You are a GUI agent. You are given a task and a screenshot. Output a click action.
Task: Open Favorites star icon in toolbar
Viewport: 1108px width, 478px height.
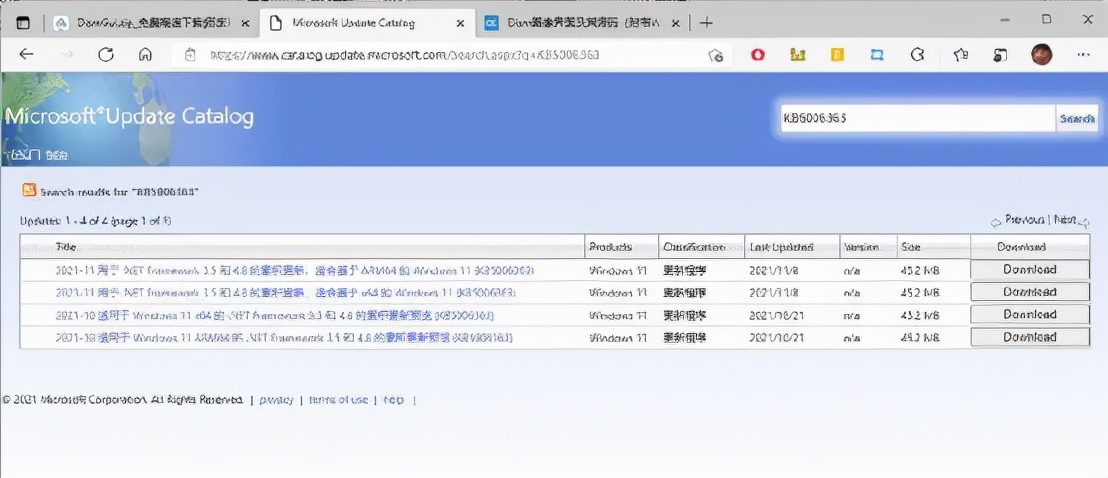960,54
